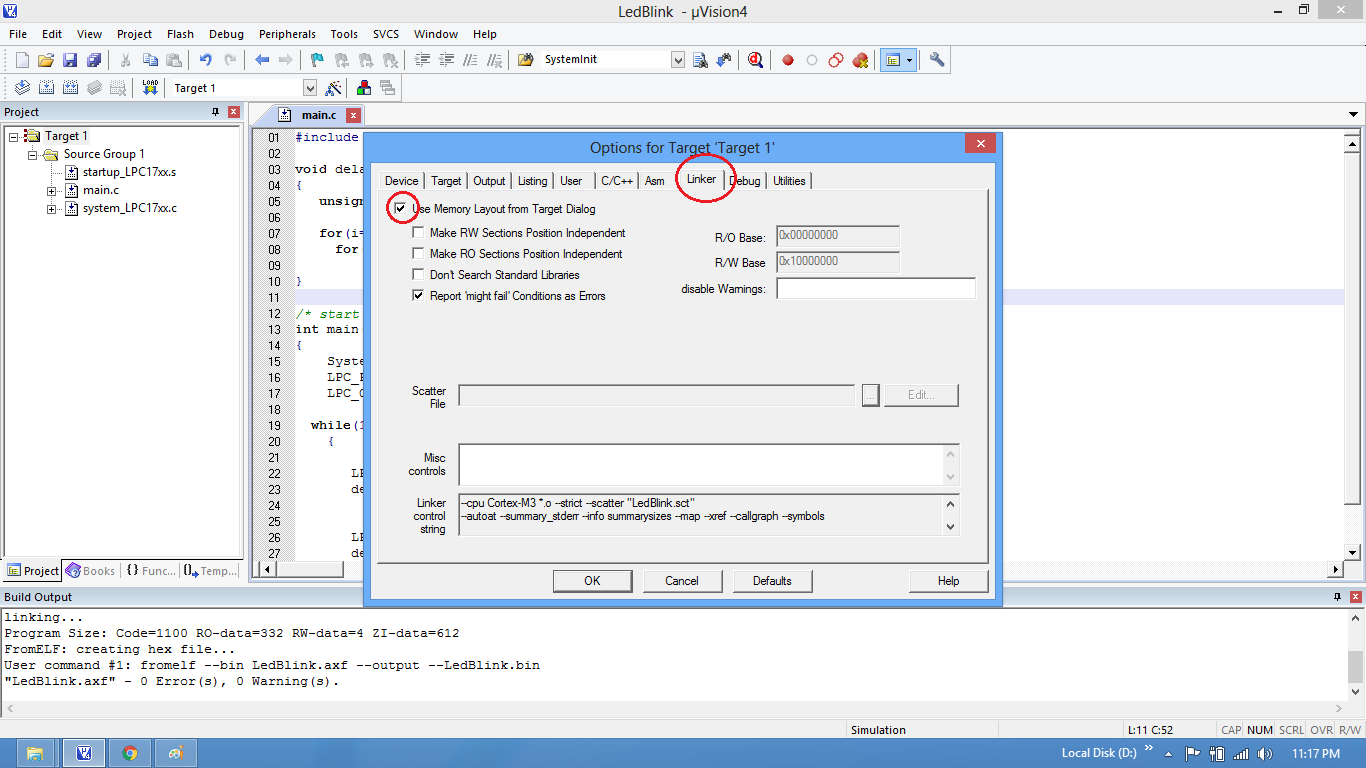Click the Indent selection icon

coord(422,60)
